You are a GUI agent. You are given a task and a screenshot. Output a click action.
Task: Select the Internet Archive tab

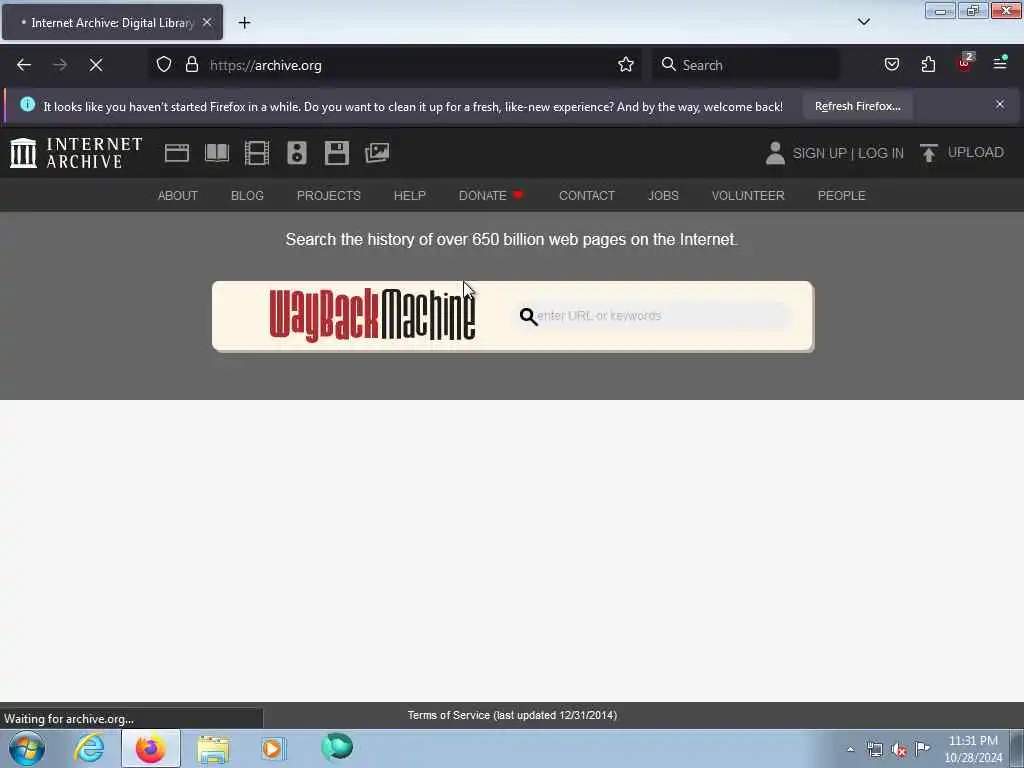[x=112, y=22]
